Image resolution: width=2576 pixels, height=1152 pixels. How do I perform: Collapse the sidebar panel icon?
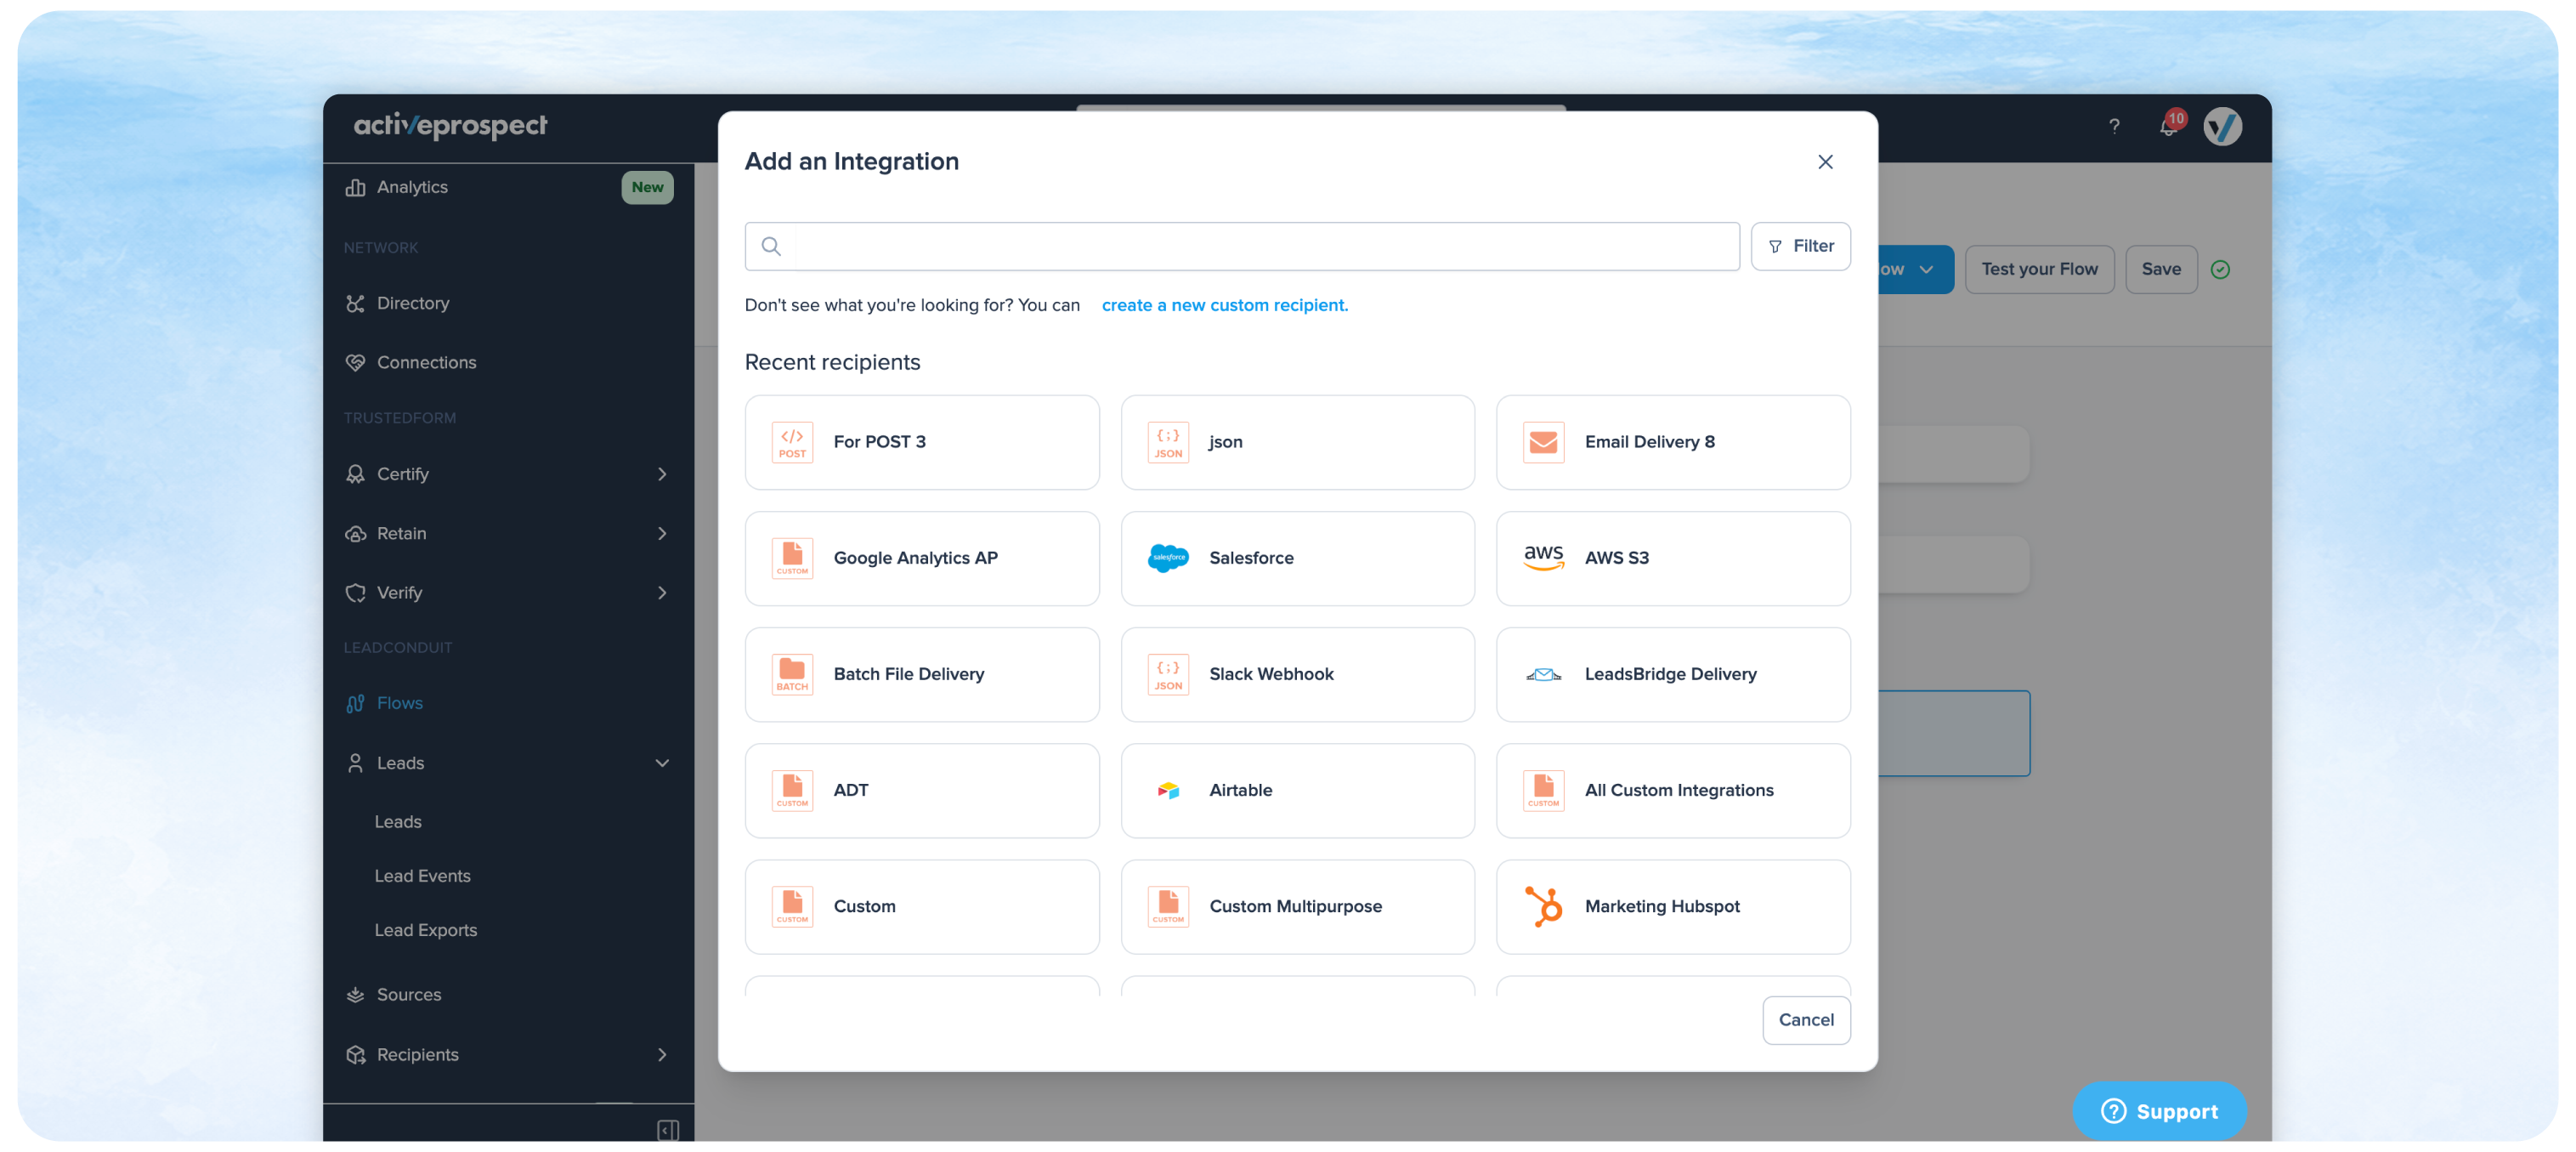tap(667, 1130)
